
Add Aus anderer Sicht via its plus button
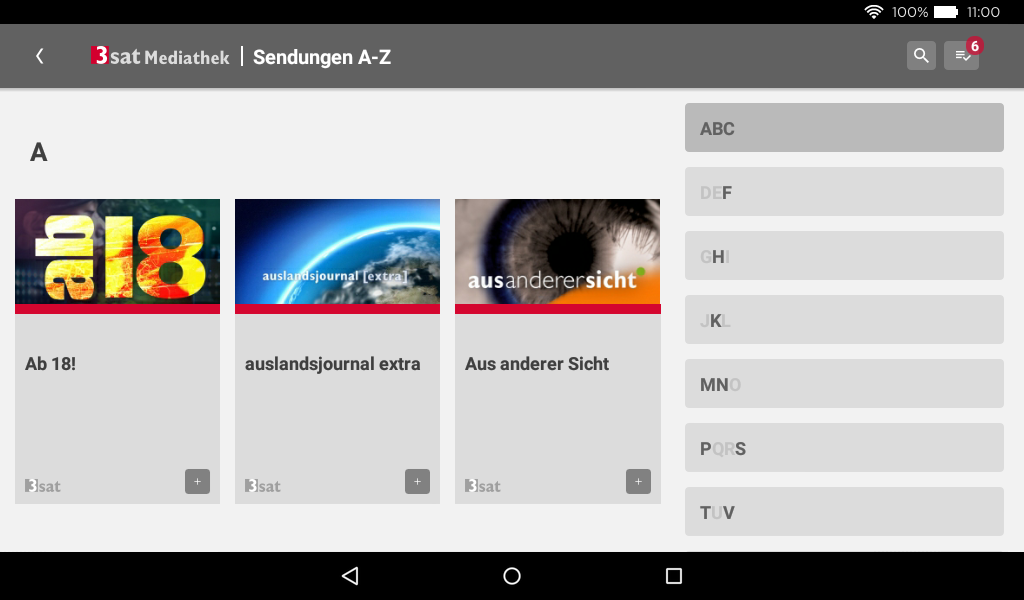coord(637,481)
